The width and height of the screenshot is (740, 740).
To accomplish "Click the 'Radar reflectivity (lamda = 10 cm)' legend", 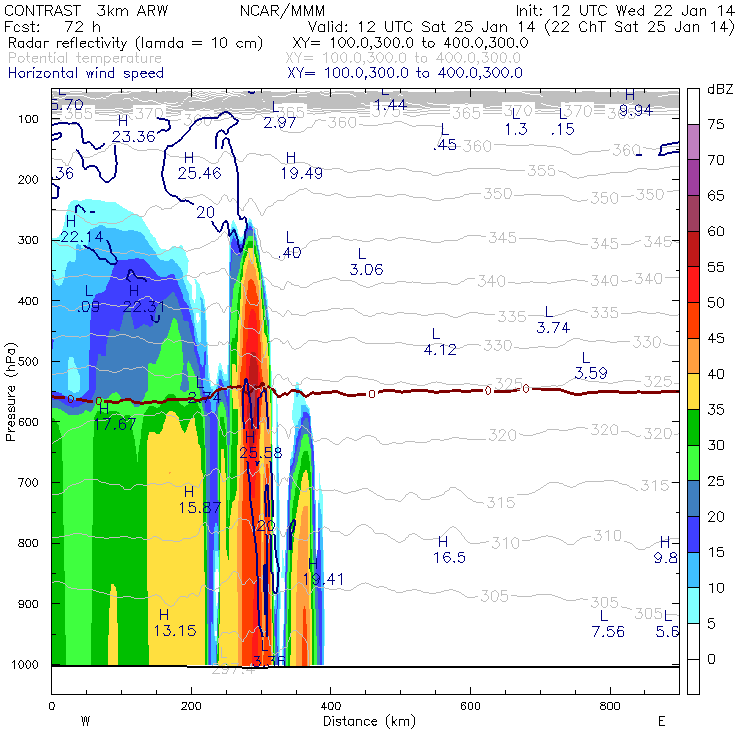I will coord(135,43).
